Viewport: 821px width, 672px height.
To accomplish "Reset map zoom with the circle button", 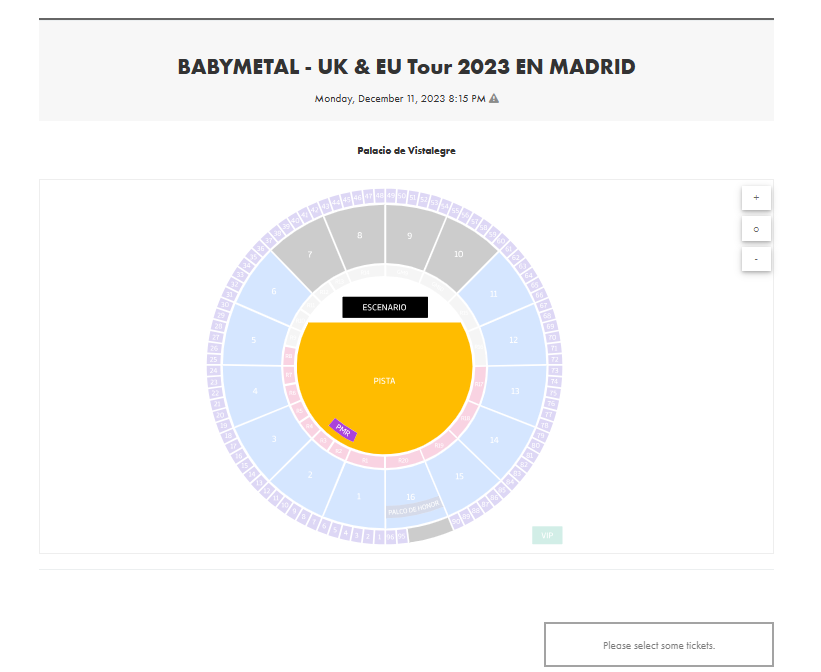I will [756, 229].
